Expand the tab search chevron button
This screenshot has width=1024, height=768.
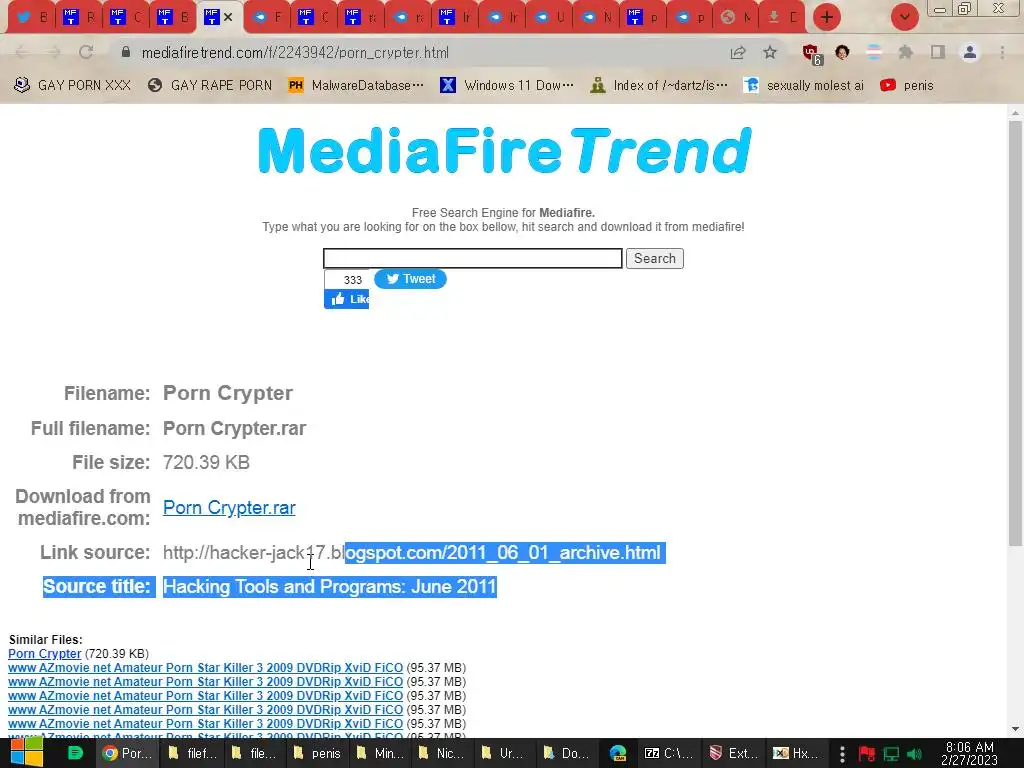[904, 17]
